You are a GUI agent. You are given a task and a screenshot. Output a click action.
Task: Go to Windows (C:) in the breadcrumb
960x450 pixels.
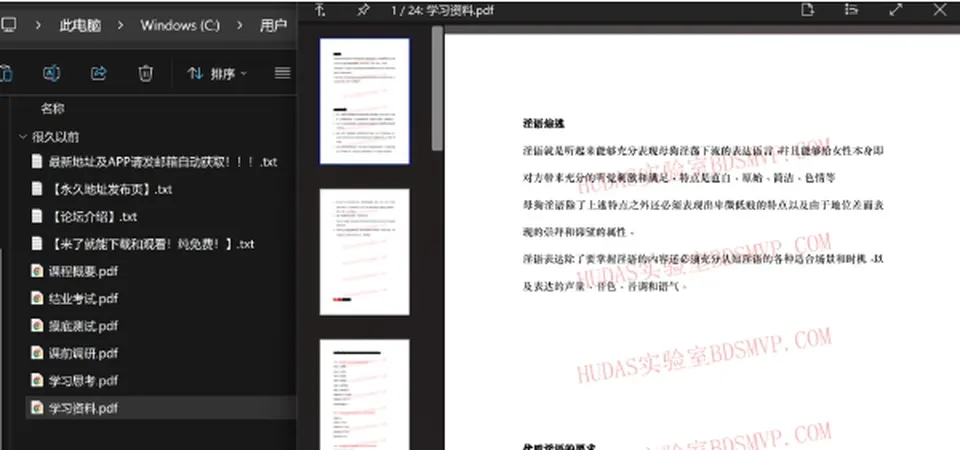180,25
